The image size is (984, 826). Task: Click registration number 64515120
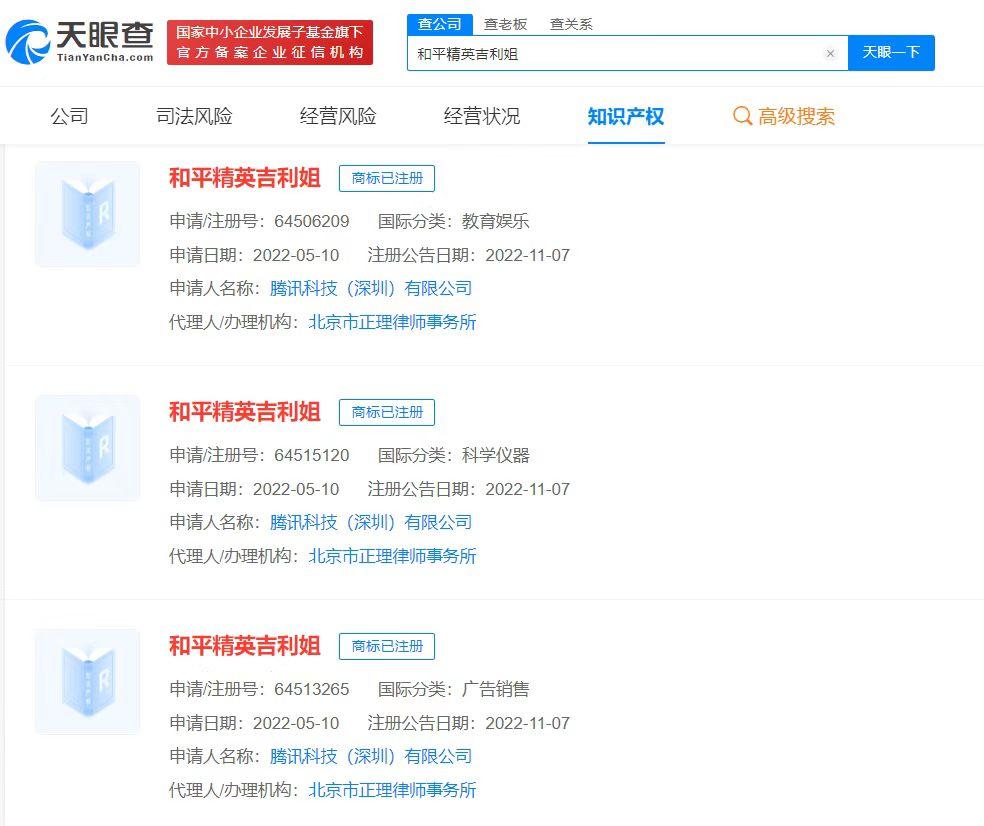312,456
